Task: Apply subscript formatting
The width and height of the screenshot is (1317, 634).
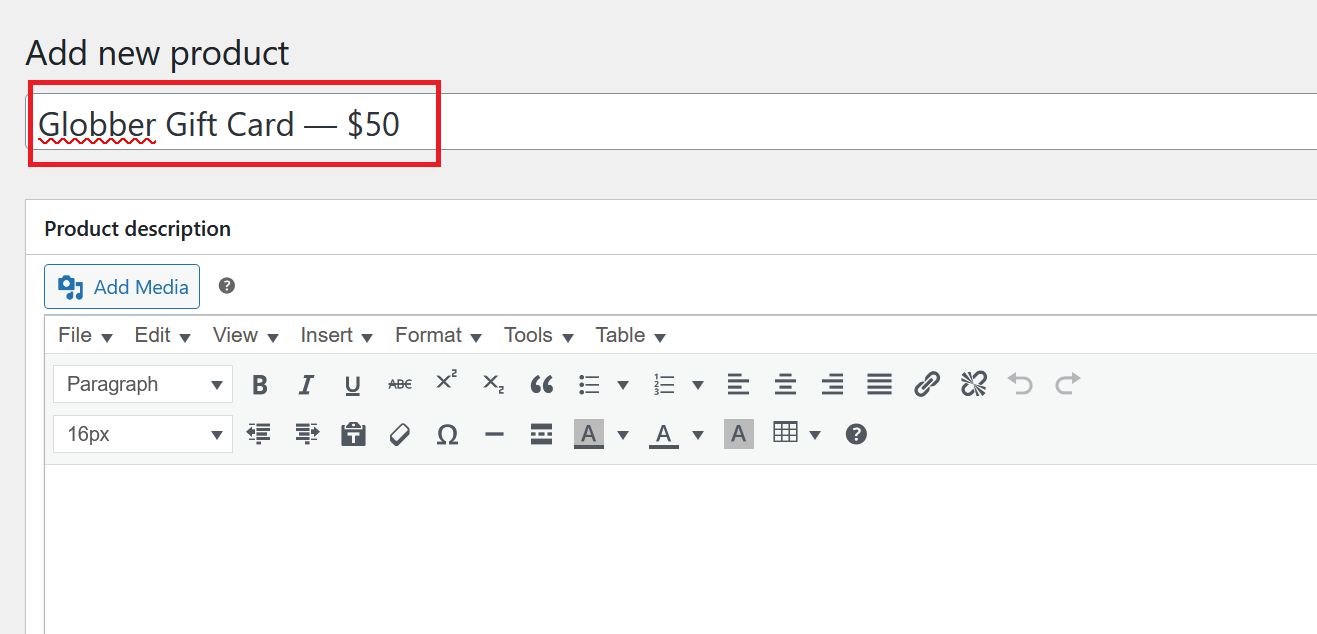Action: (493, 384)
